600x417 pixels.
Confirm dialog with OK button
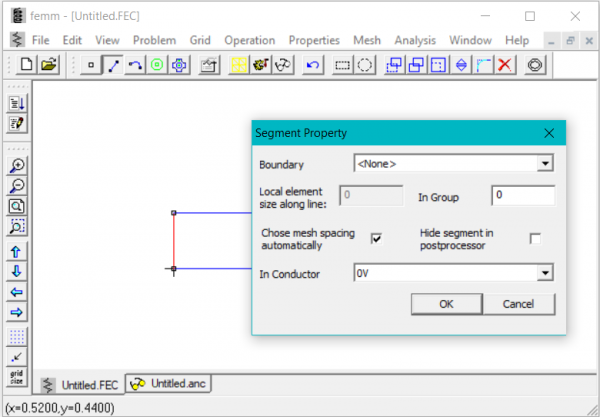[x=447, y=304]
